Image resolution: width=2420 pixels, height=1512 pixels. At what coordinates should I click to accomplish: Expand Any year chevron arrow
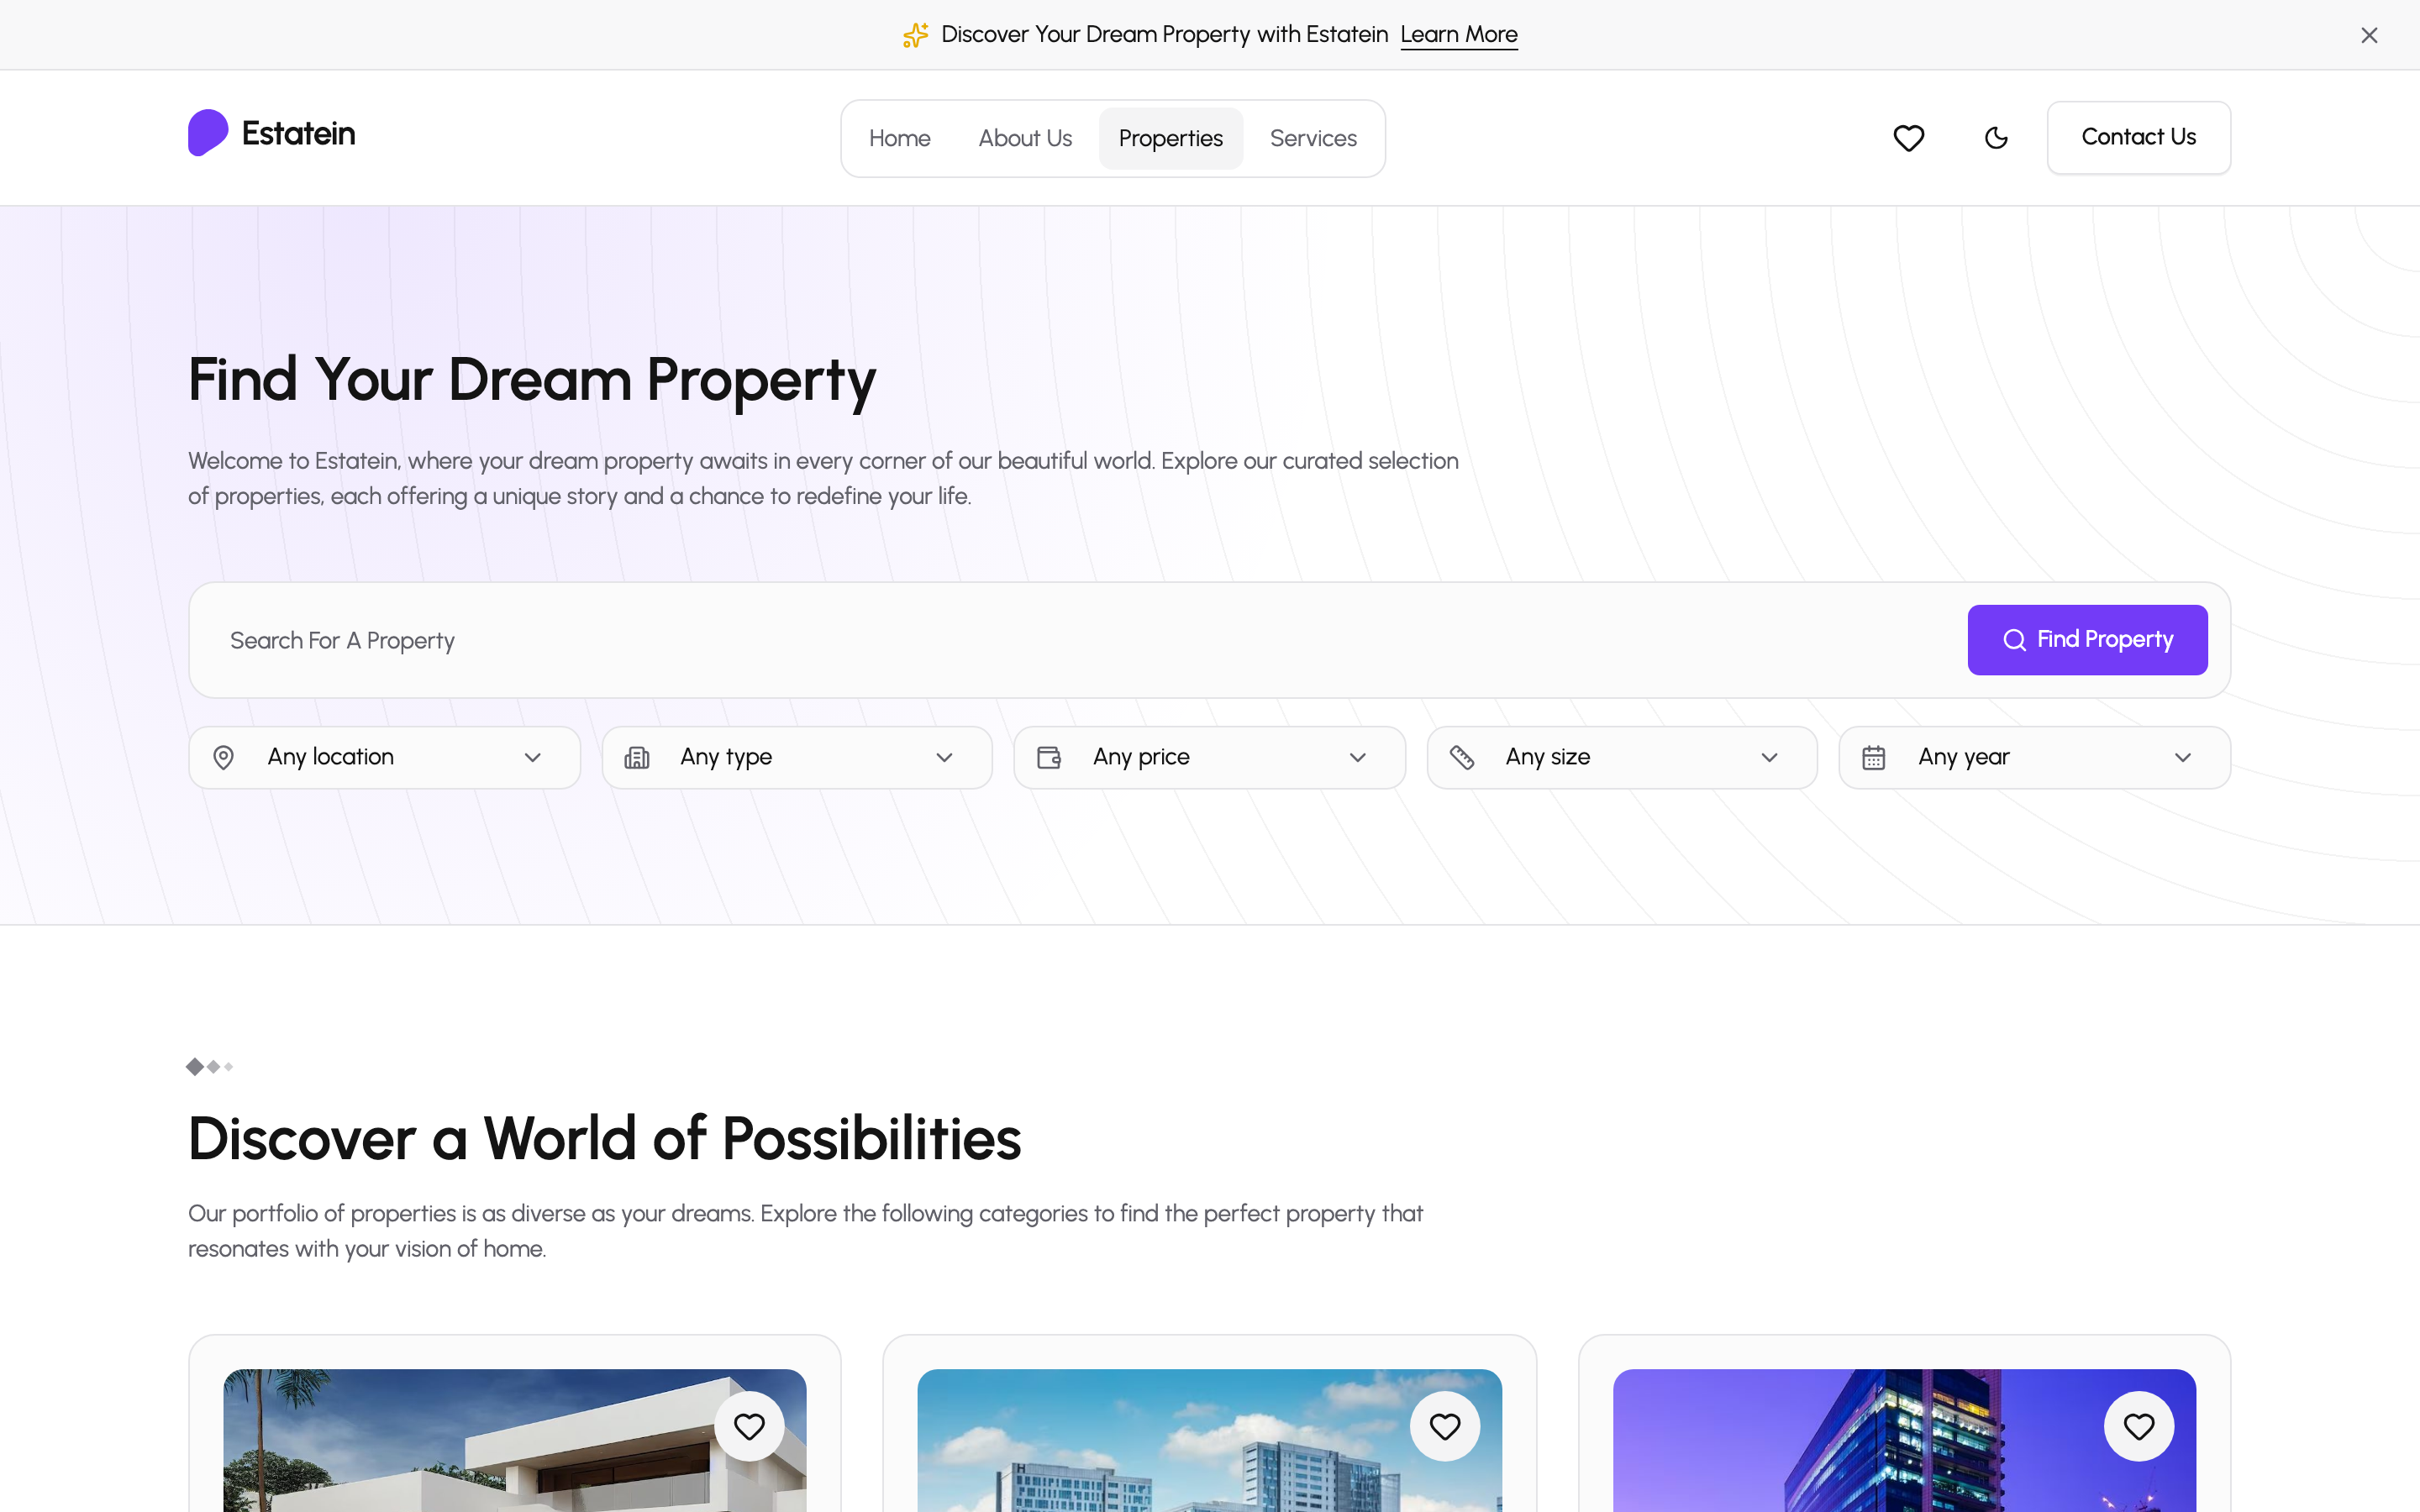2183,757
